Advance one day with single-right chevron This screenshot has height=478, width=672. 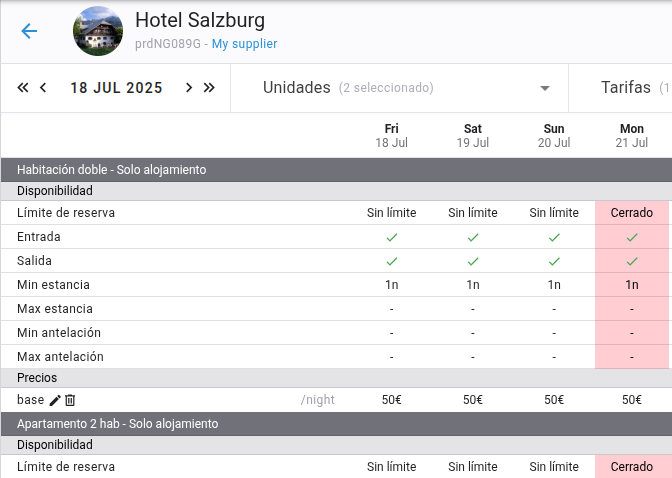coord(189,88)
